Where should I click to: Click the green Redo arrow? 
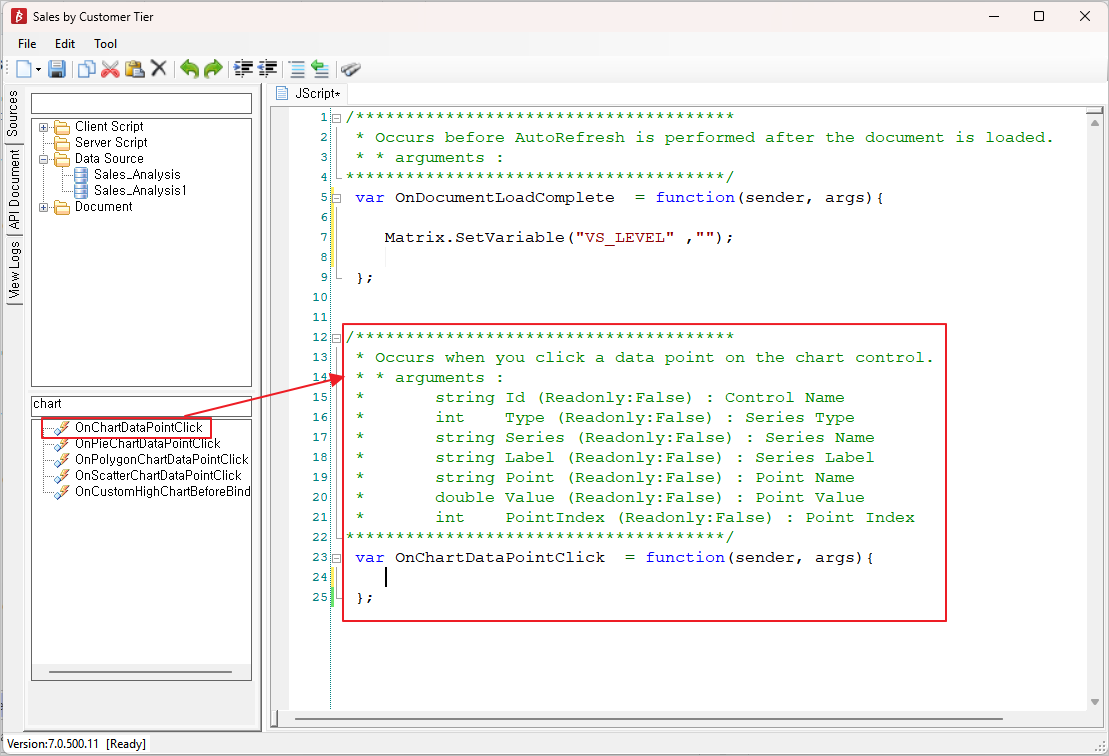[213, 69]
